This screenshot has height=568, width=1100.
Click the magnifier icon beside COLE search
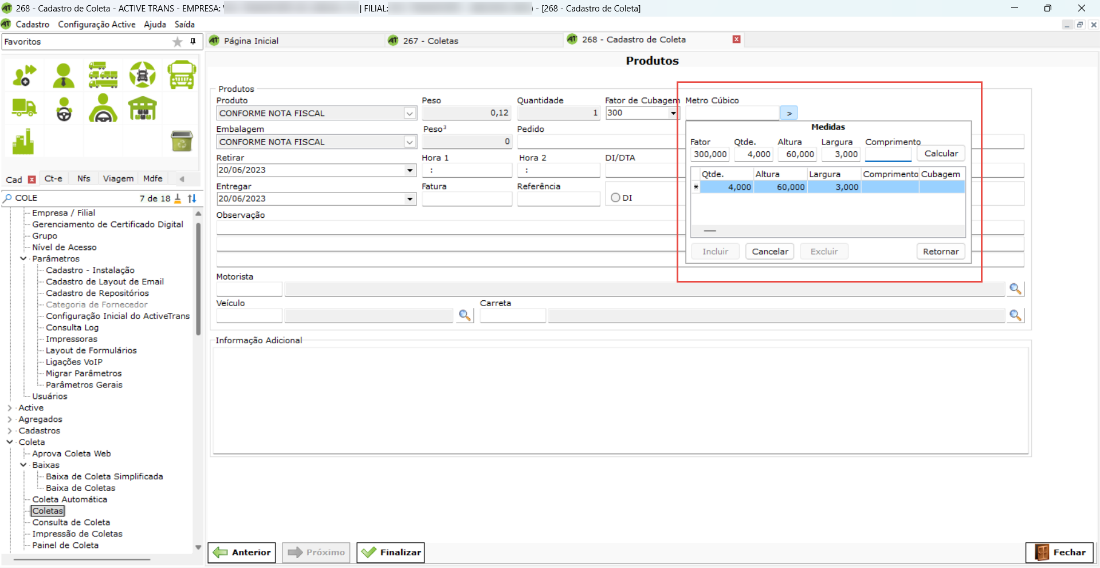tap(8, 199)
